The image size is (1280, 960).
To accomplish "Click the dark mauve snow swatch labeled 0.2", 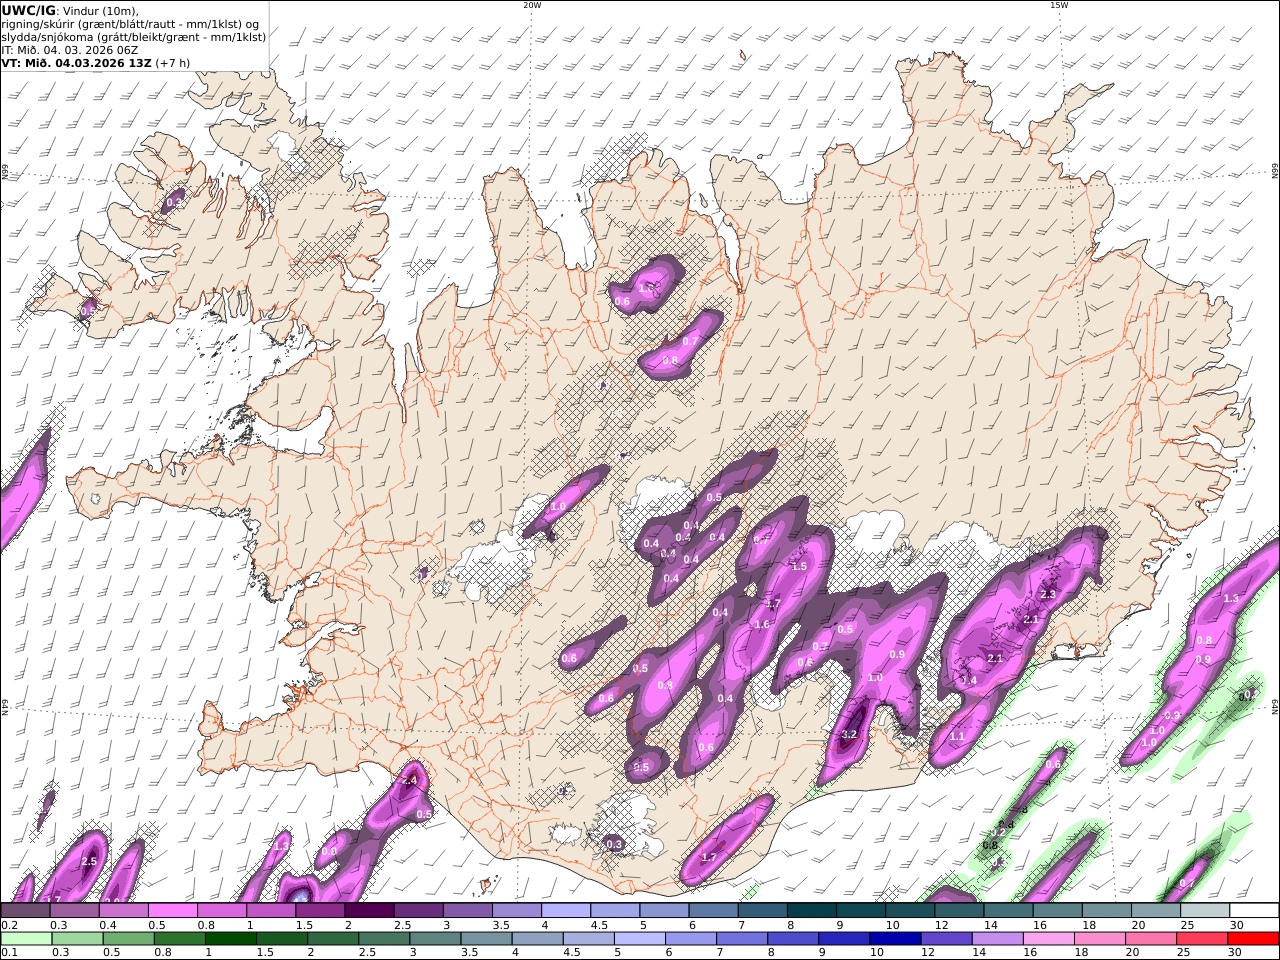I will [x=25, y=910].
